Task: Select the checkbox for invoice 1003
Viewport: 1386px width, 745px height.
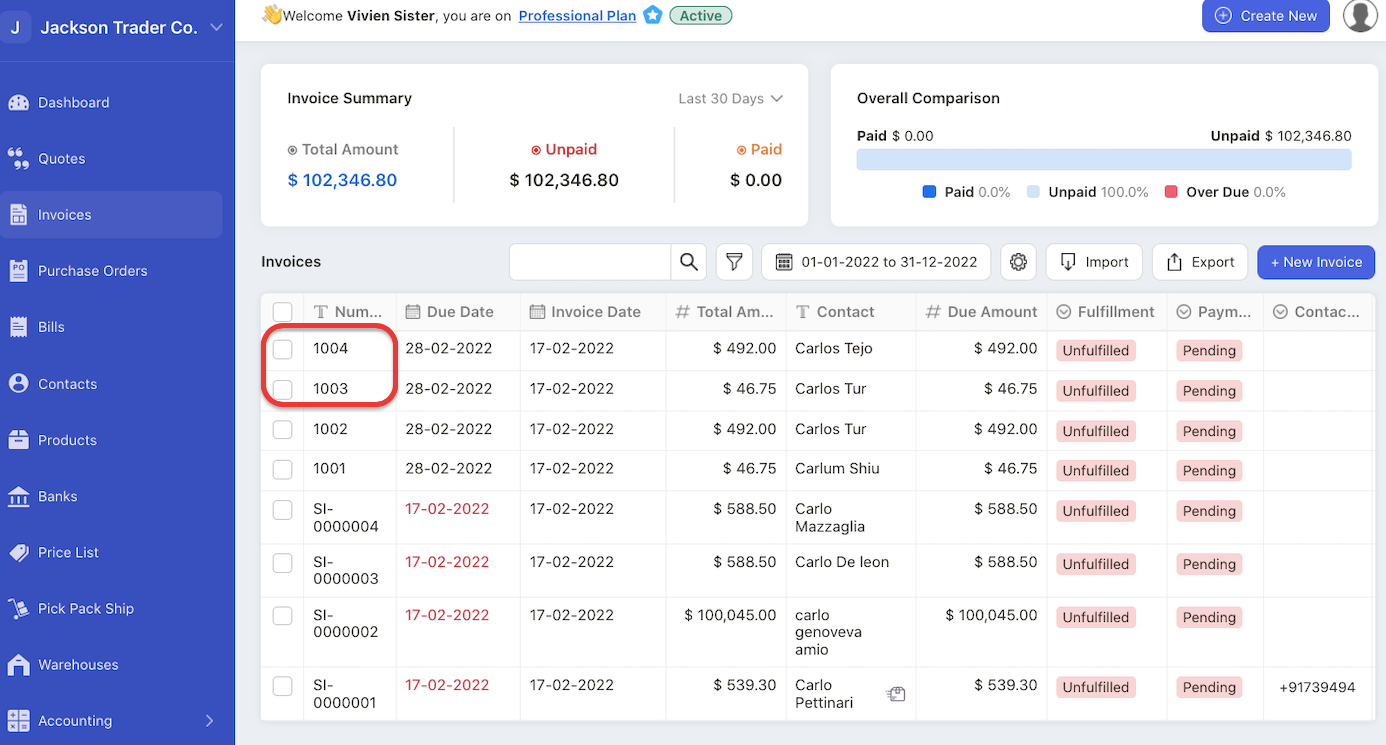Action: (x=283, y=389)
